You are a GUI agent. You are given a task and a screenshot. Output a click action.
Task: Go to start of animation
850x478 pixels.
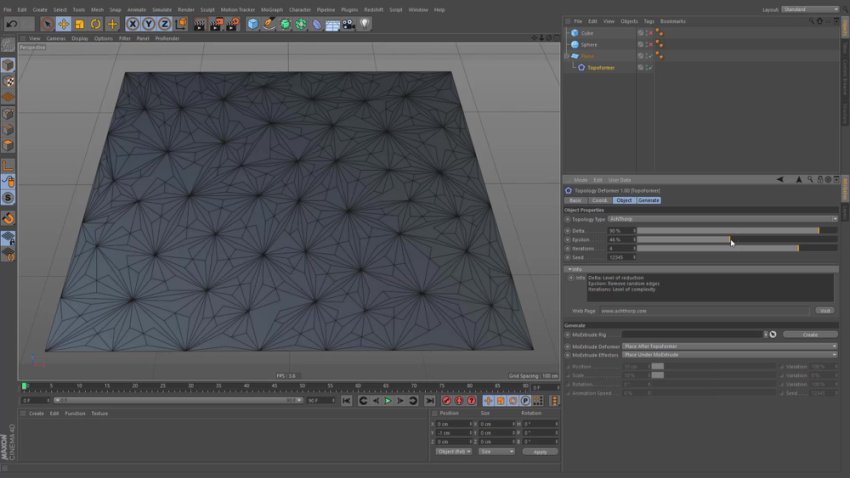tap(346, 401)
